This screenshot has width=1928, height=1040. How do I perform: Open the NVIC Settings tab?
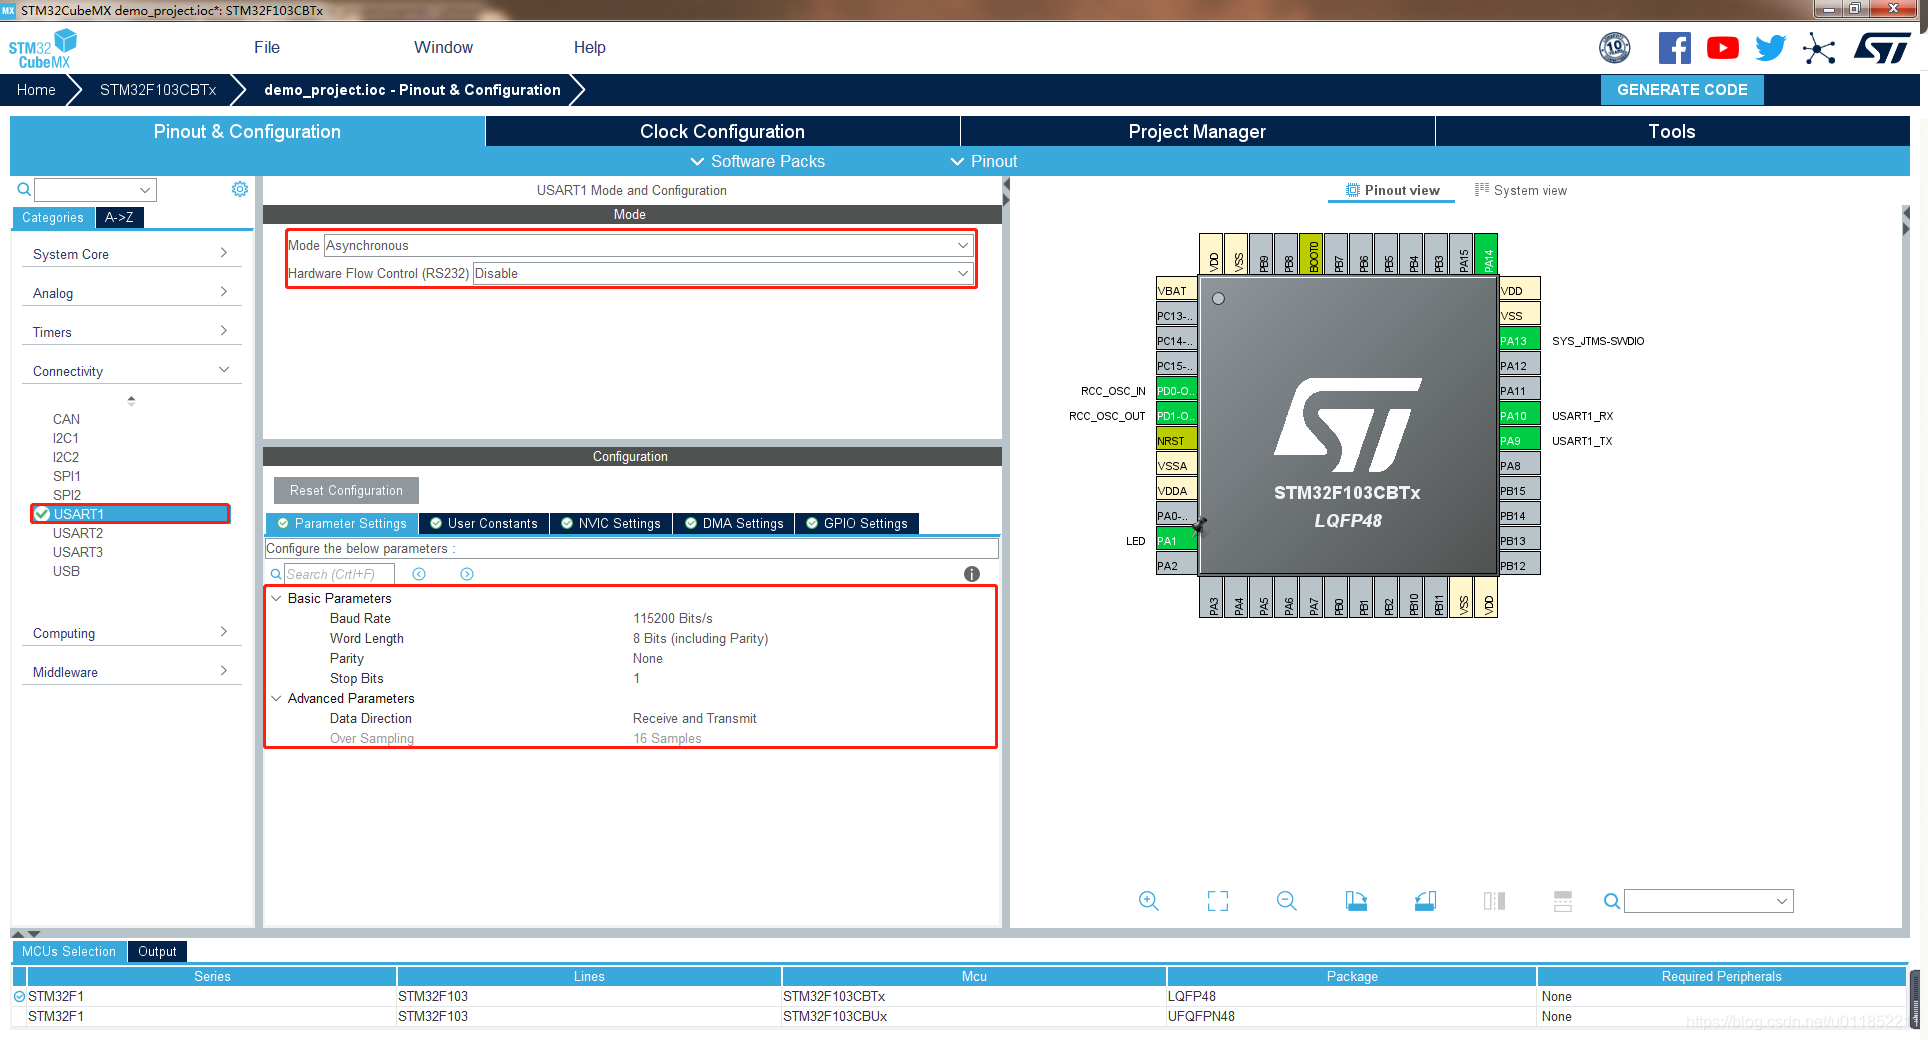pyautogui.click(x=611, y=523)
